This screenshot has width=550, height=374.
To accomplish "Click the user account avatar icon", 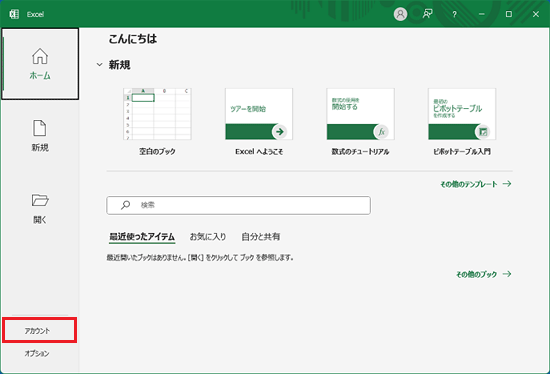I will [400, 14].
